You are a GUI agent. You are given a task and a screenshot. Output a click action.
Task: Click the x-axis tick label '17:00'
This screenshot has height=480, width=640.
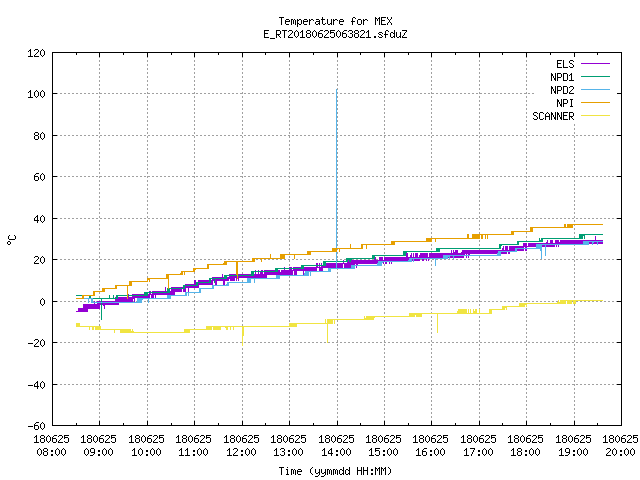(478, 452)
